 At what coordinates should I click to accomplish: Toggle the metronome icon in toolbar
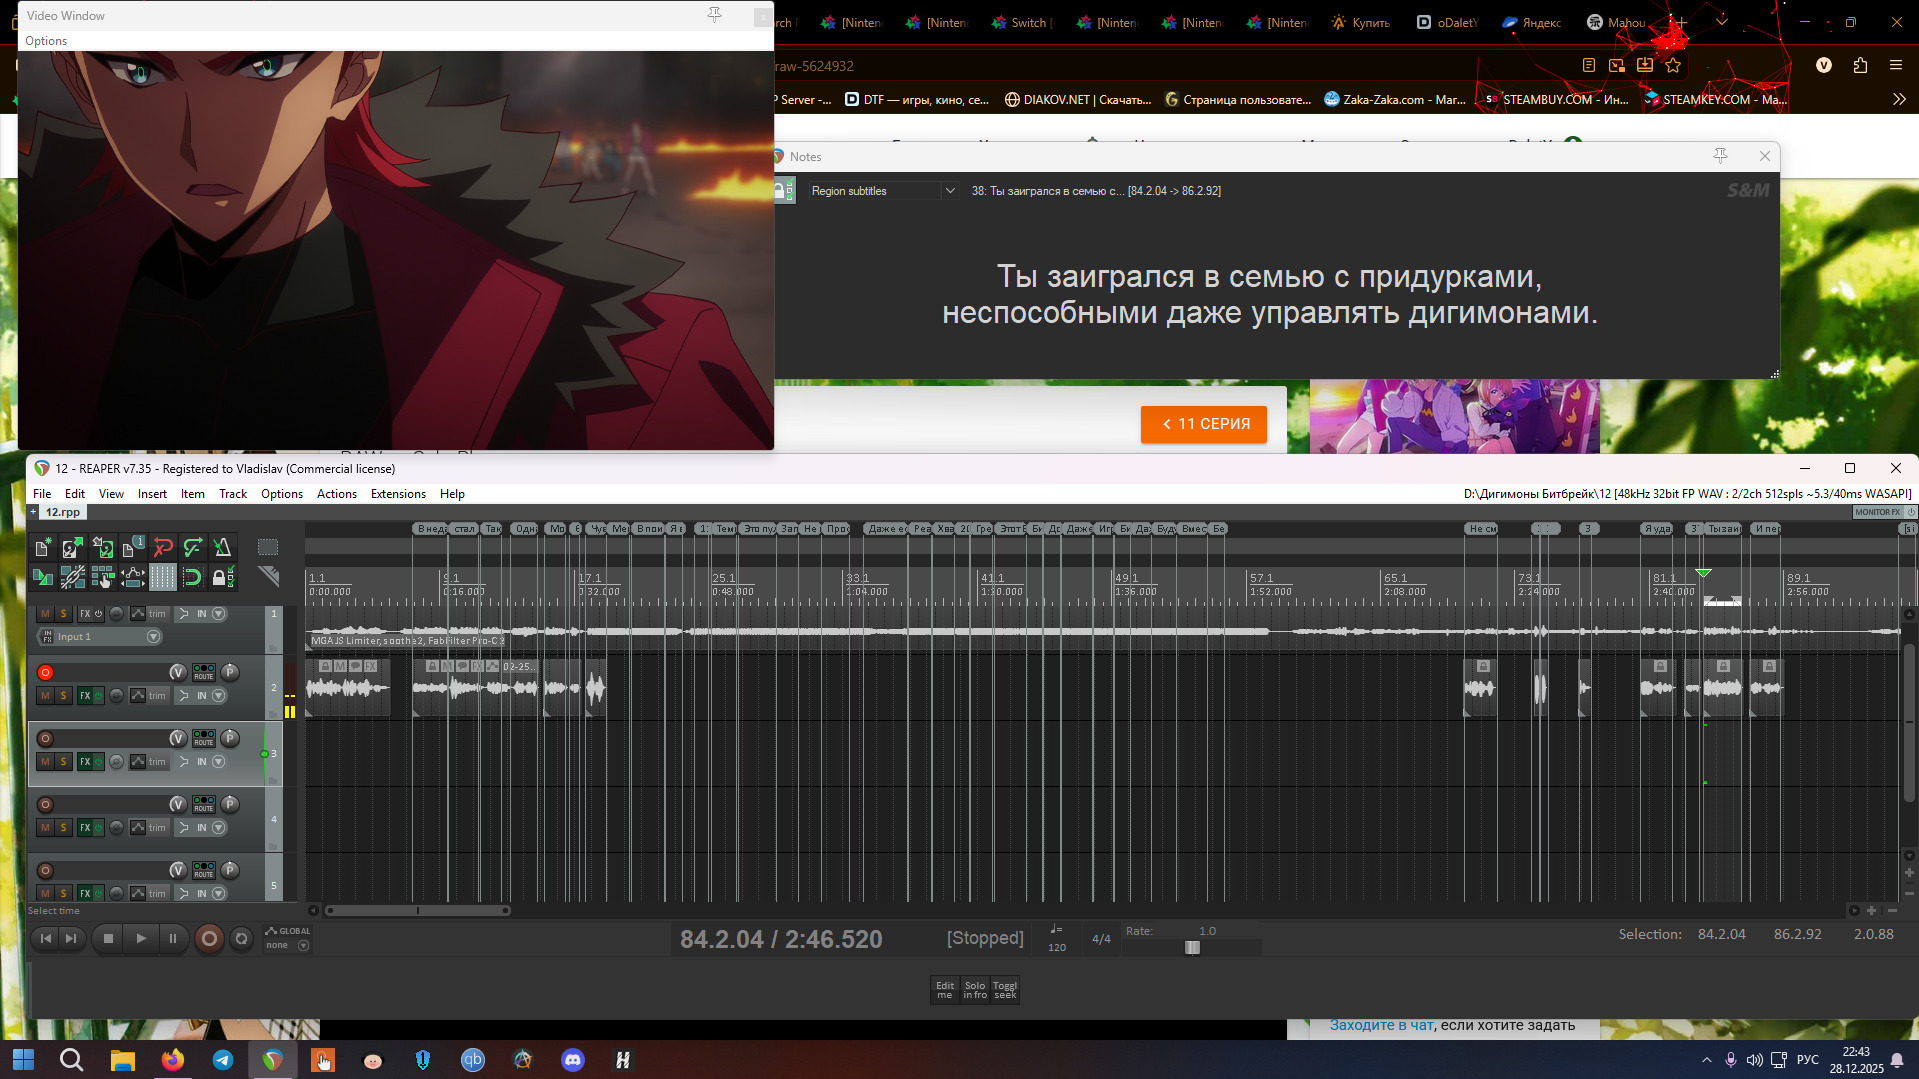click(x=222, y=547)
